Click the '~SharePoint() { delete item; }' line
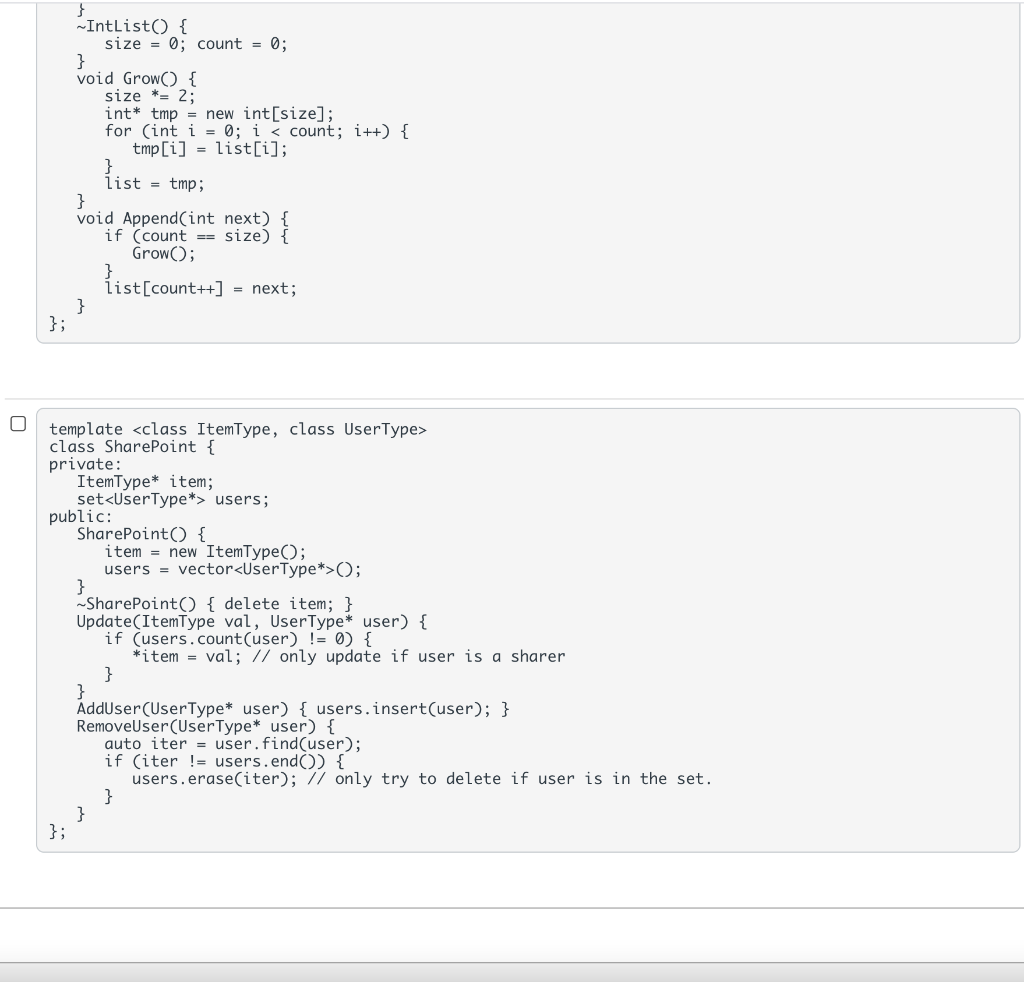 coord(215,604)
